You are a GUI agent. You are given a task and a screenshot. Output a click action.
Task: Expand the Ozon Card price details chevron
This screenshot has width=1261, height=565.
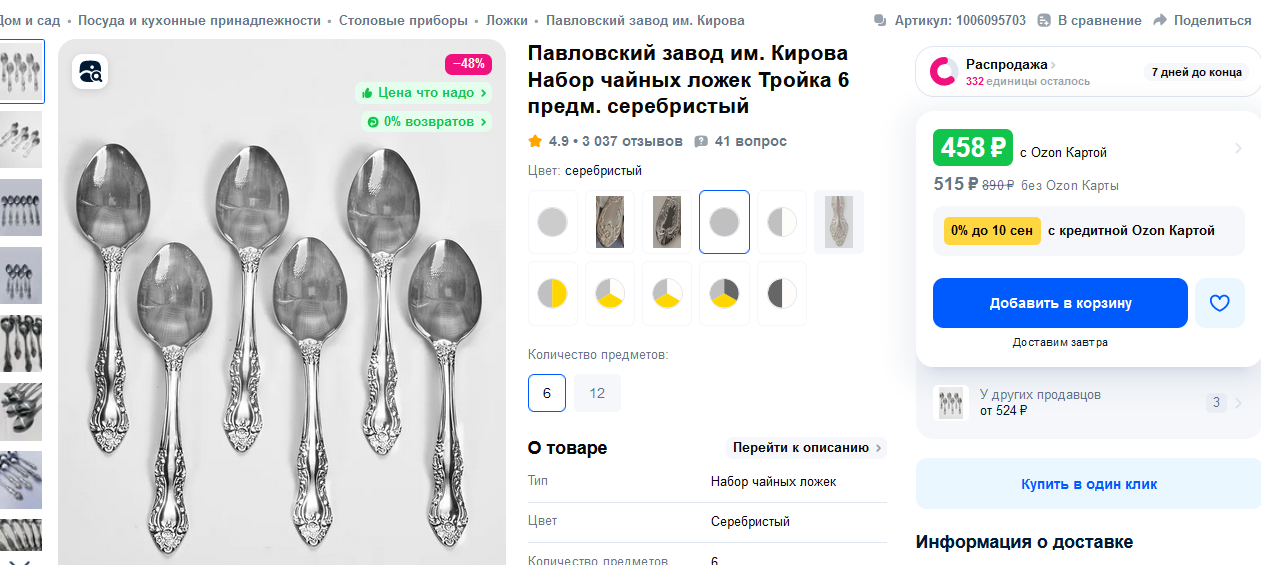[x=1238, y=148]
